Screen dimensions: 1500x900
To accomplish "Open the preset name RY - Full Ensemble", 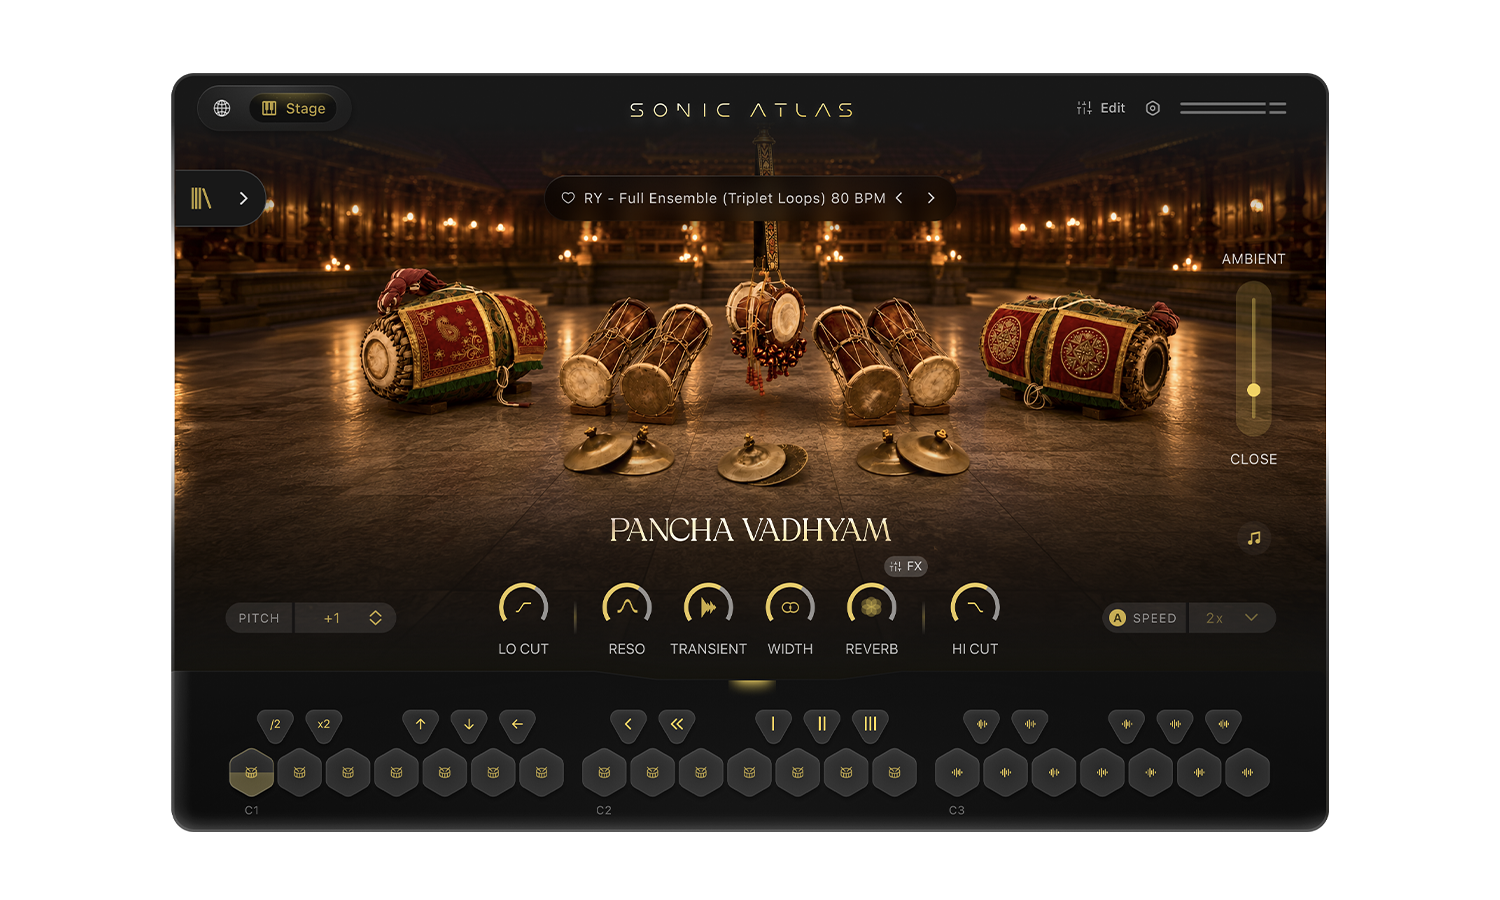I will pyautogui.click(x=735, y=198).
